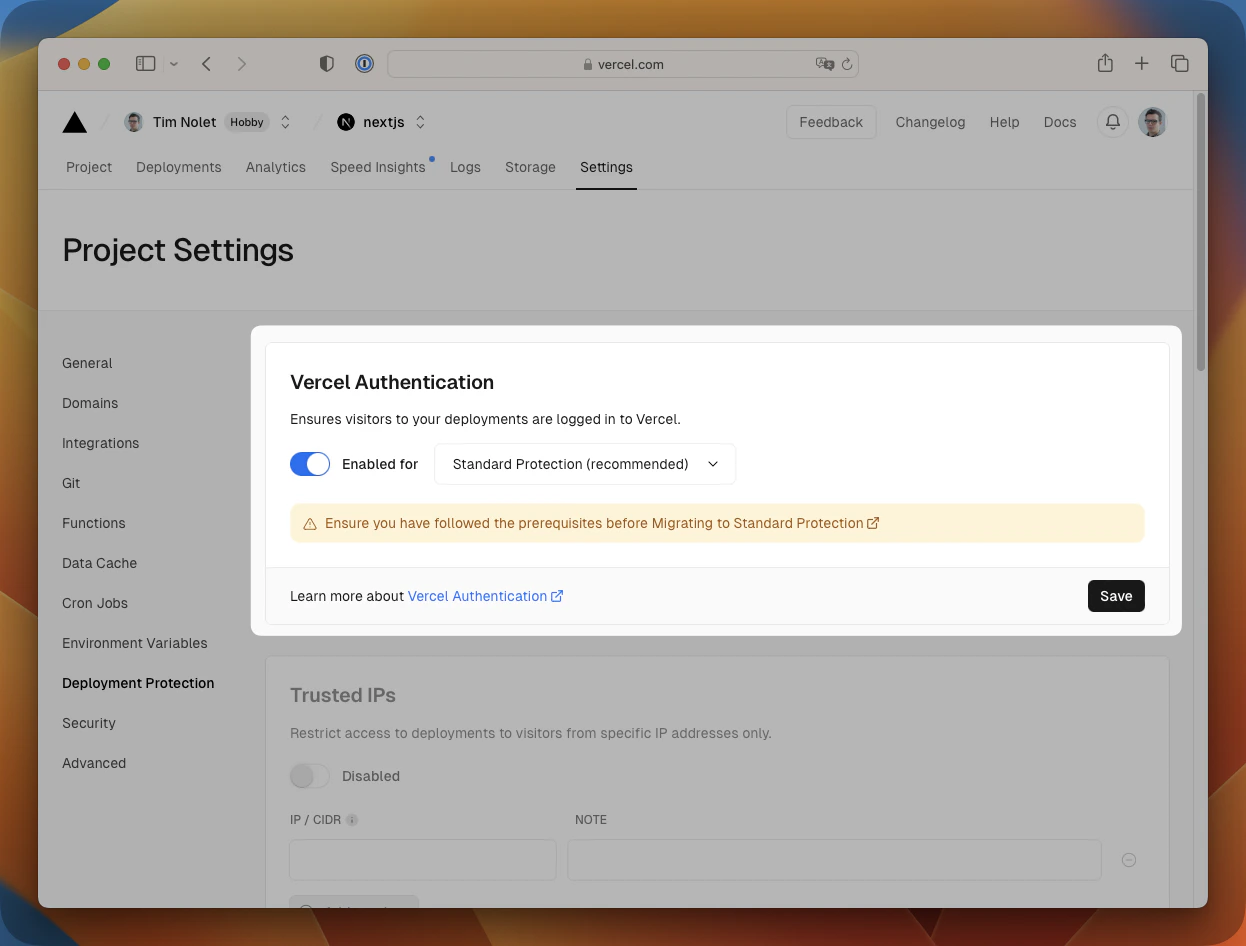Switch to the Deployments tab

(x=178, y=167)
